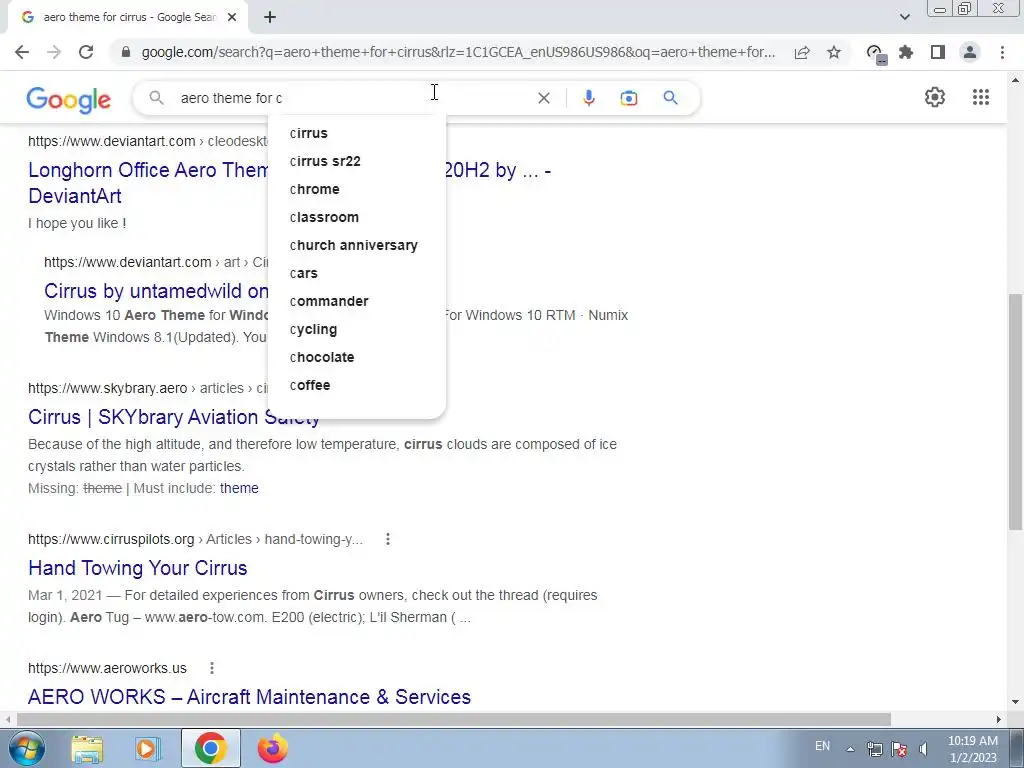Open the taskbar clock and date
Screen dimensions: 1024x768
(972, 749)
